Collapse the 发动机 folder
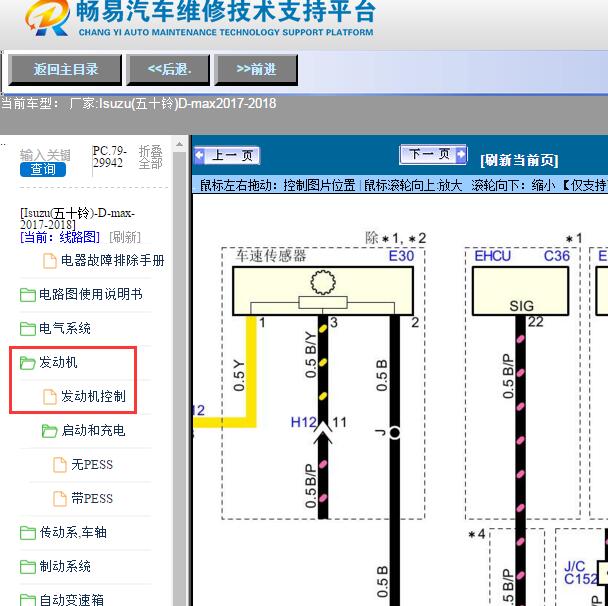Screen dimensions: 608x606 [58, 363]
